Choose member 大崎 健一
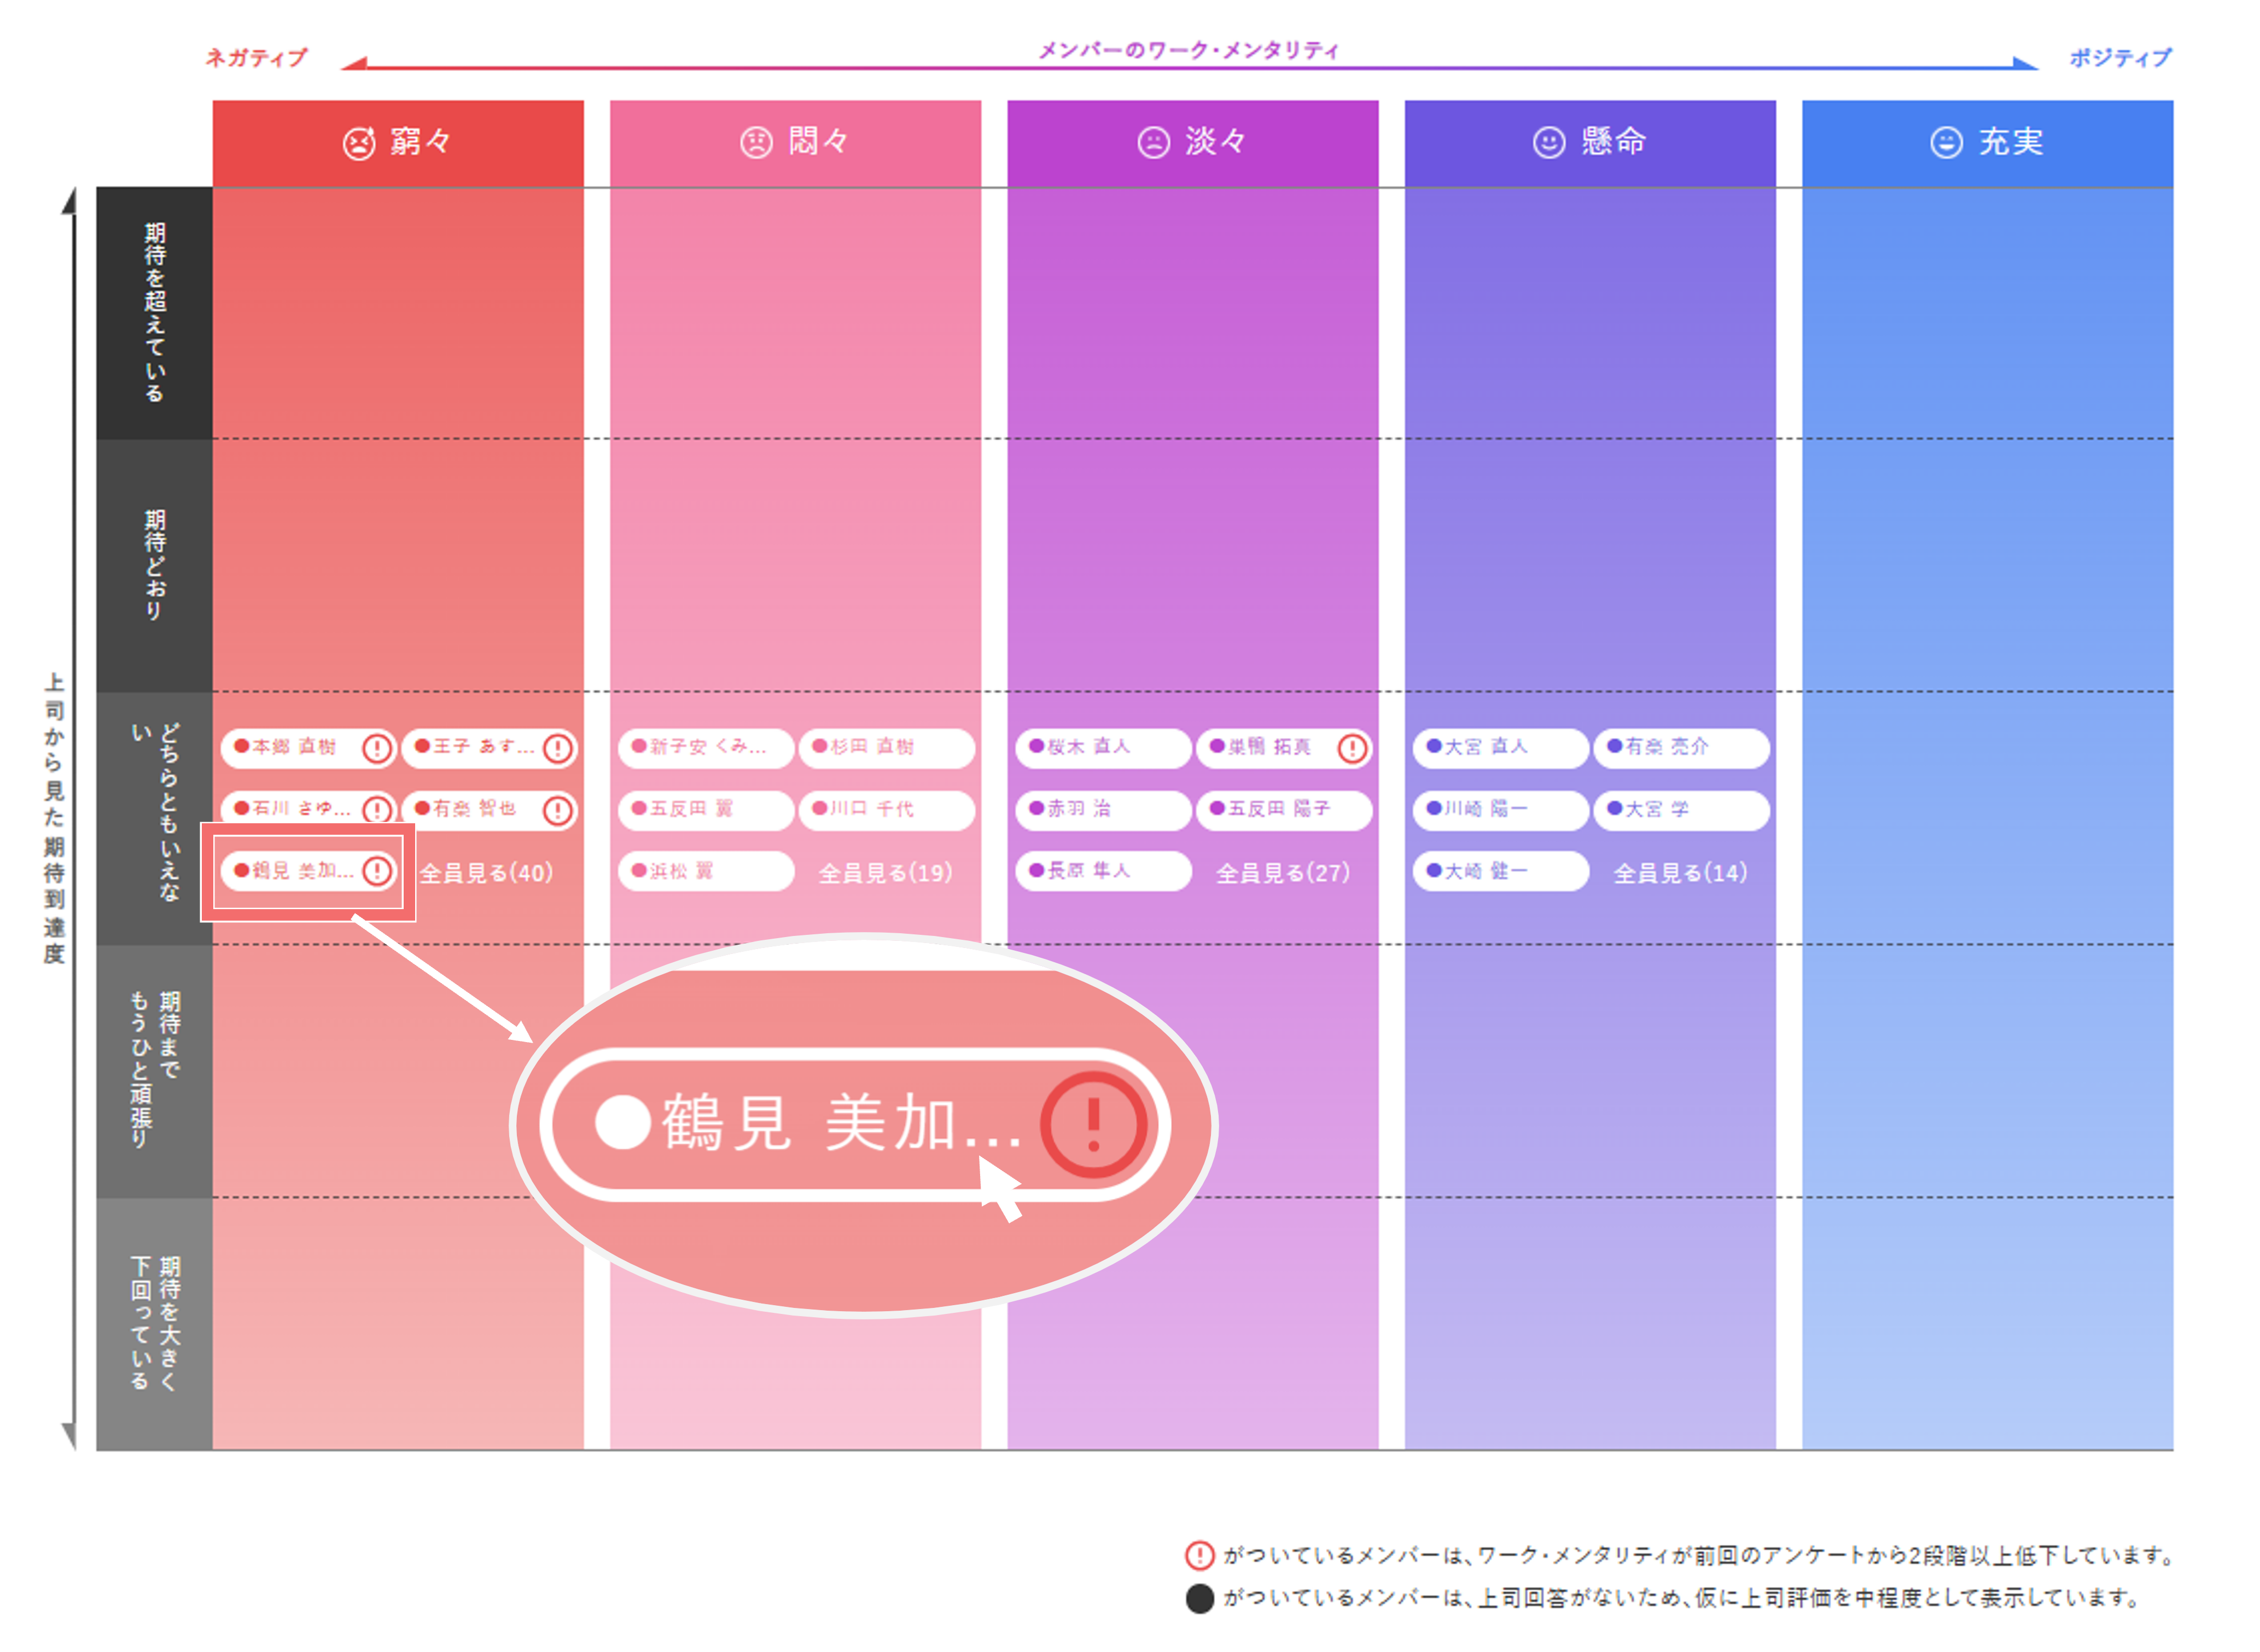 pos(1501,871)
